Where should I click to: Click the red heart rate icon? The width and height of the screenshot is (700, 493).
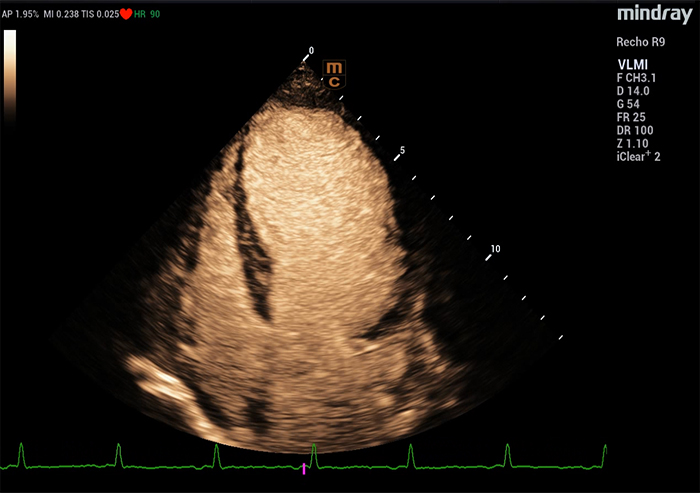tap(126, 12)
